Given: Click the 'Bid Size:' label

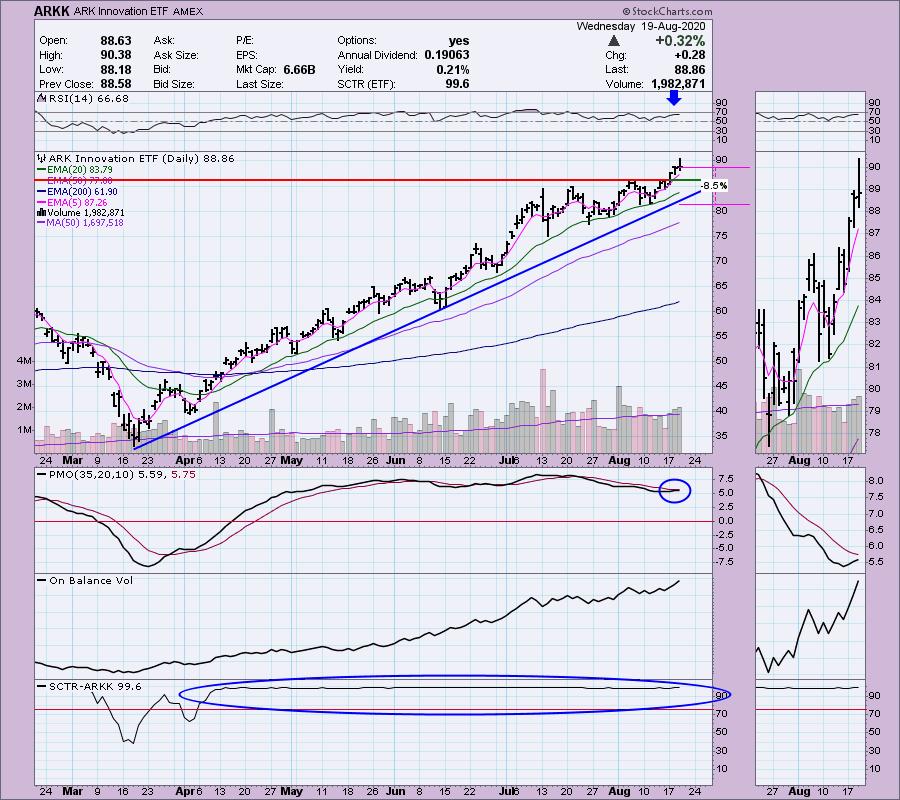Looking at the screenshot, I should [174, 84].
